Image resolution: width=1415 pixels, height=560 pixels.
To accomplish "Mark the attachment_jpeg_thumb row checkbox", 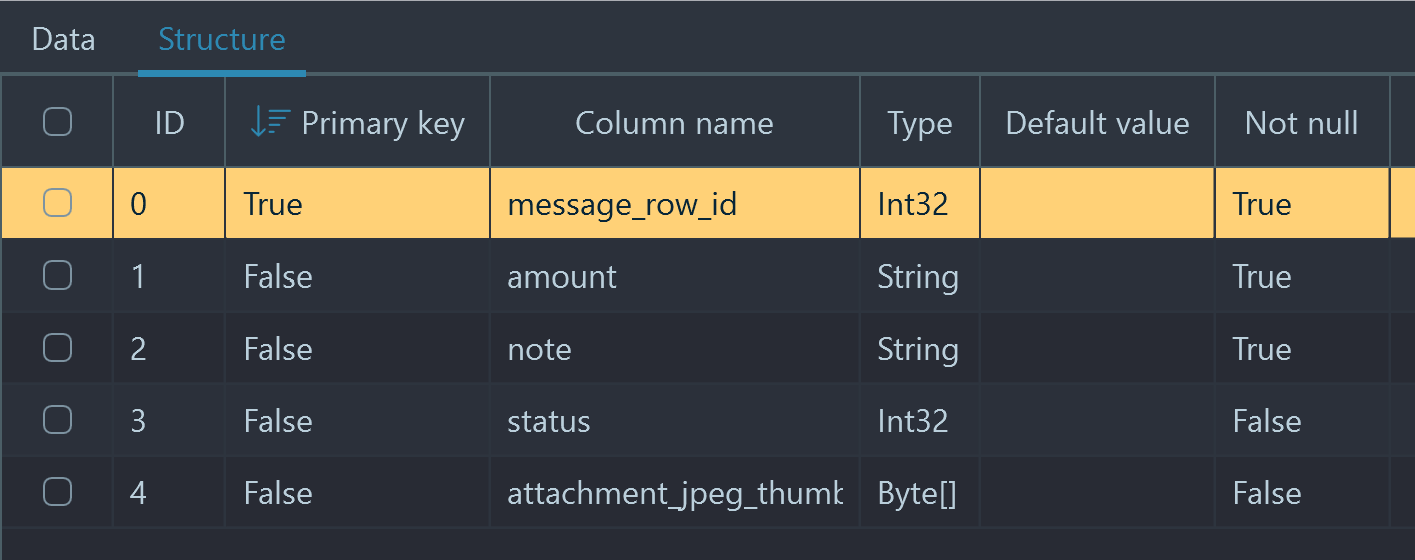I will [x=58, y=492].
